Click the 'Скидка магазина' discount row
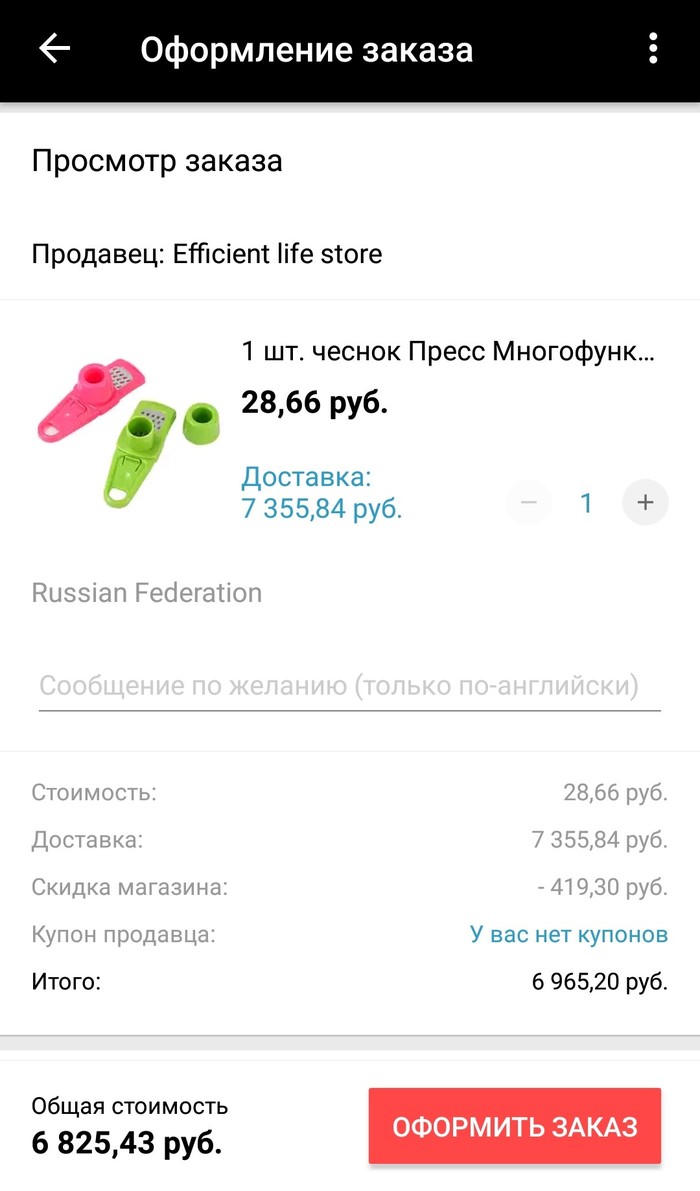The height and width of the screenshot is (1191, 700). point(350,887)
